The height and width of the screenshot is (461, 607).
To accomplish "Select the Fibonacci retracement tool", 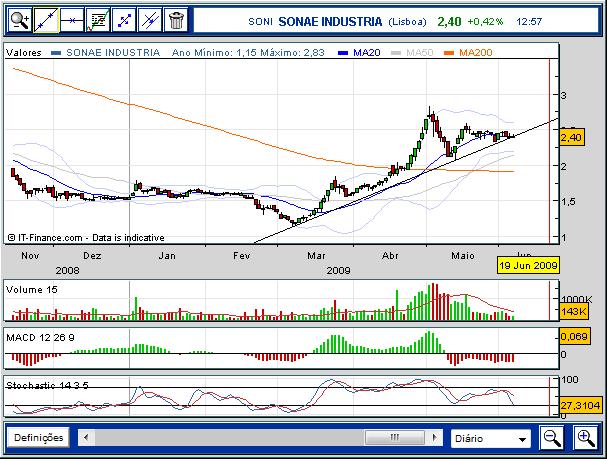I will click(x=98, y=20).
